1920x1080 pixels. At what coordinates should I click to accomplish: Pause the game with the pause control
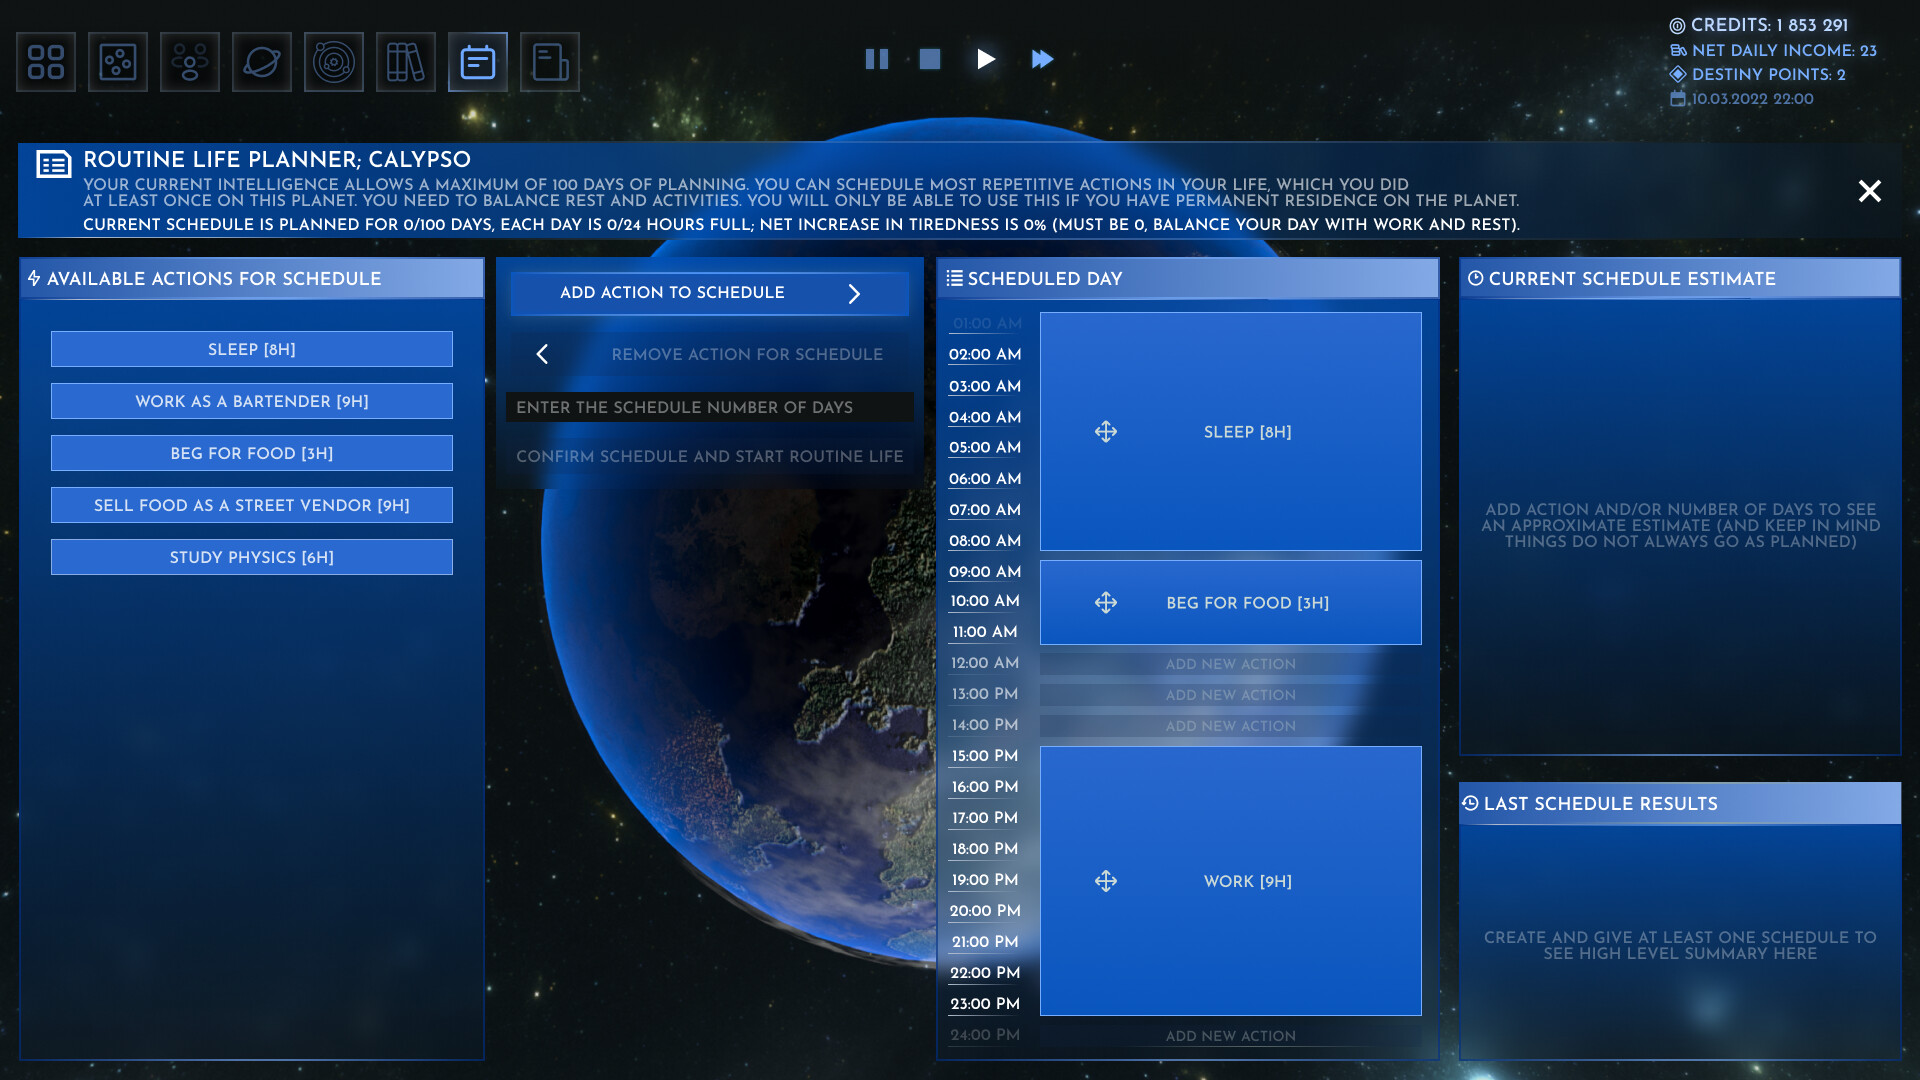(877, 59)
